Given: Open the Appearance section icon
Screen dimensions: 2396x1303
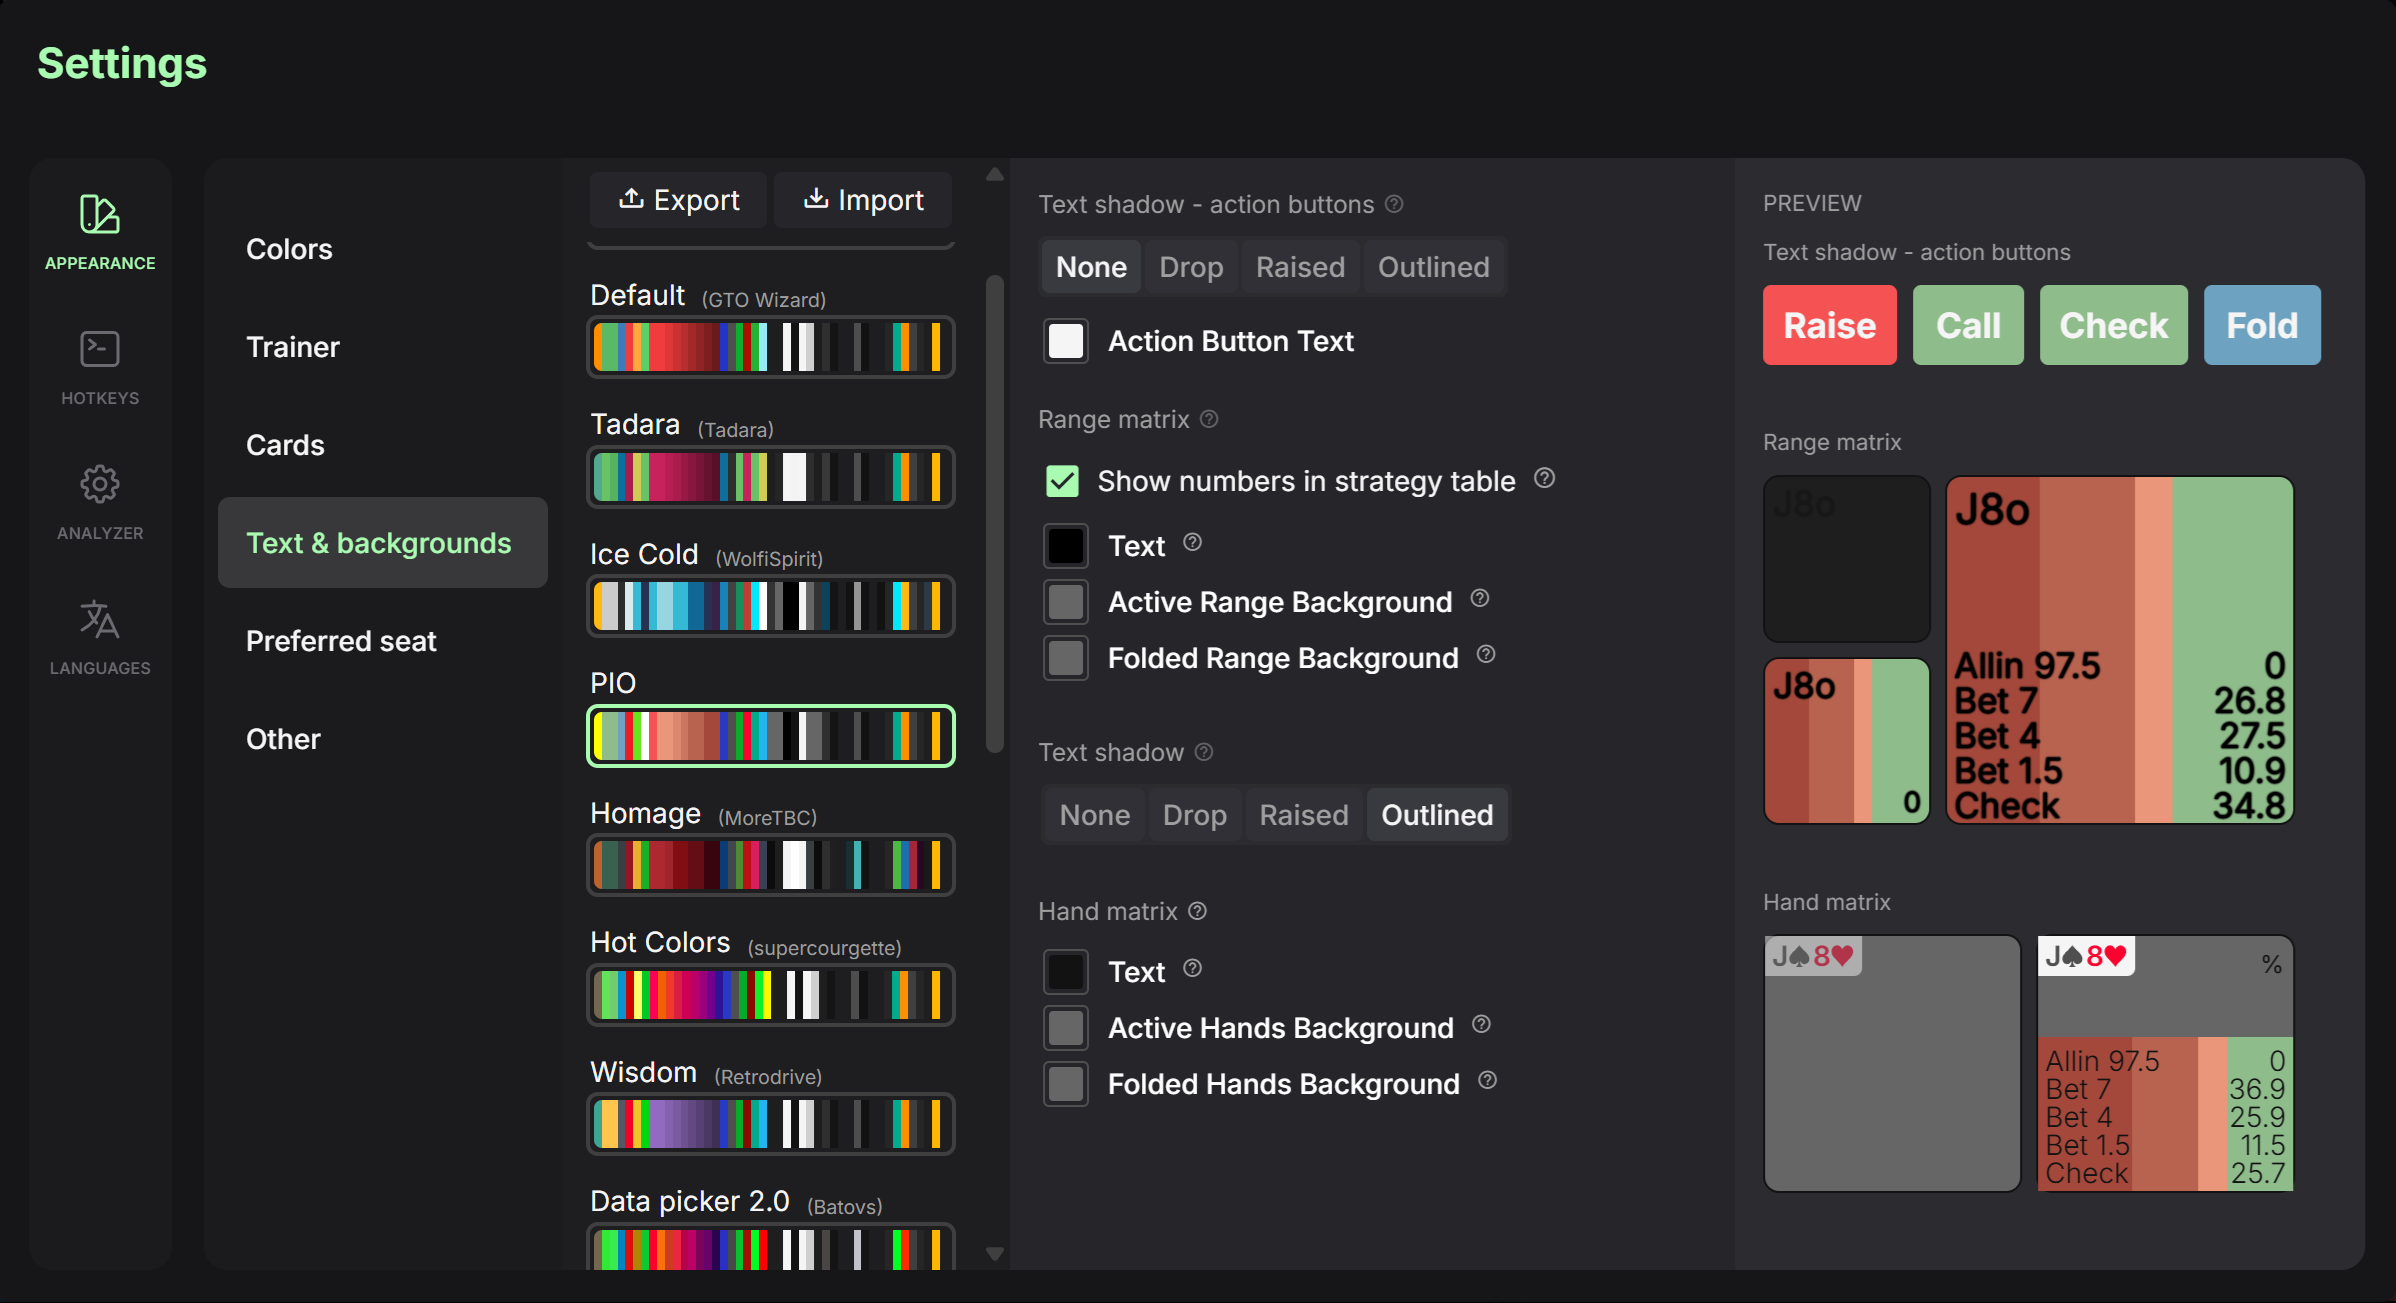Looking at the screenshot, I should pyautogui.click(x=100, y=214).
